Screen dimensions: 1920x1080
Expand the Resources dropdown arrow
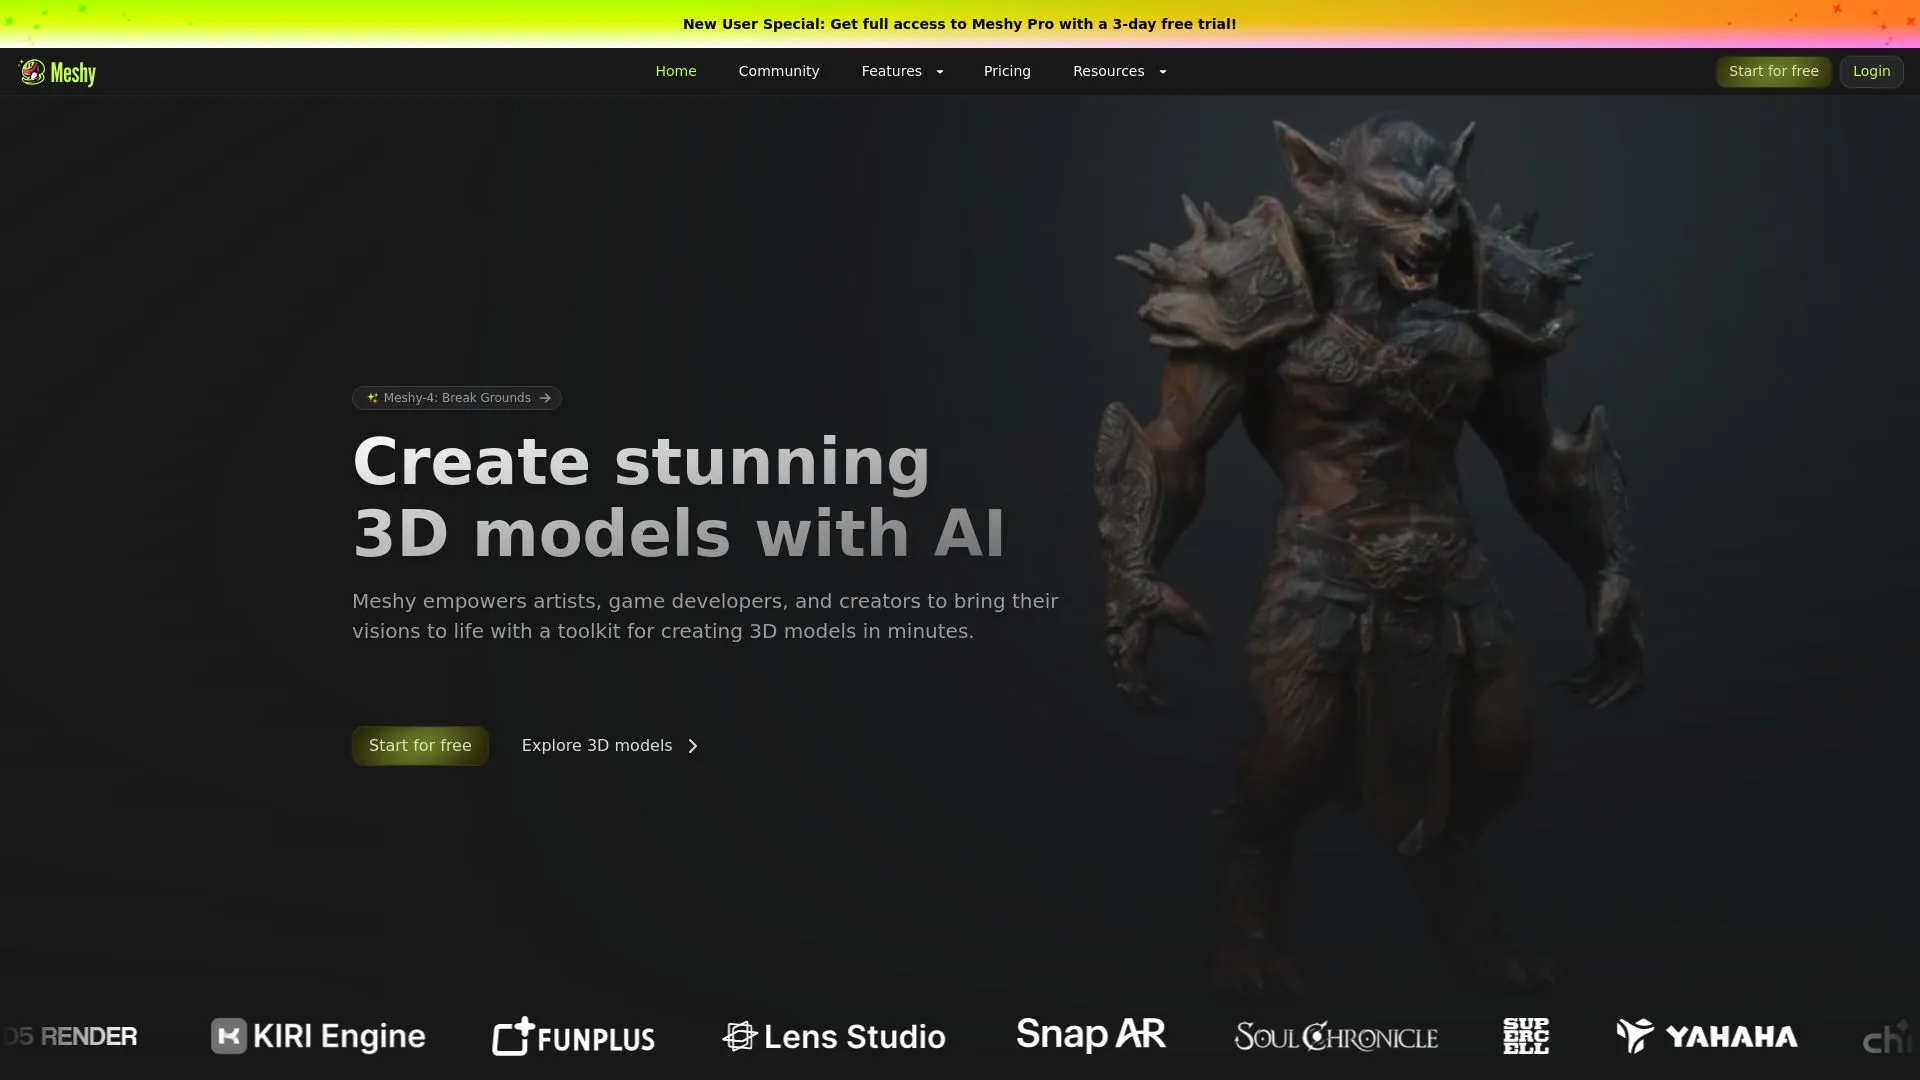1162,72
